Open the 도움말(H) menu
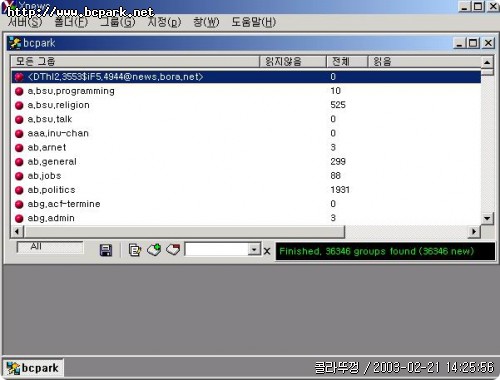Screen dimensions: 500x380 (x=254, y=22)
